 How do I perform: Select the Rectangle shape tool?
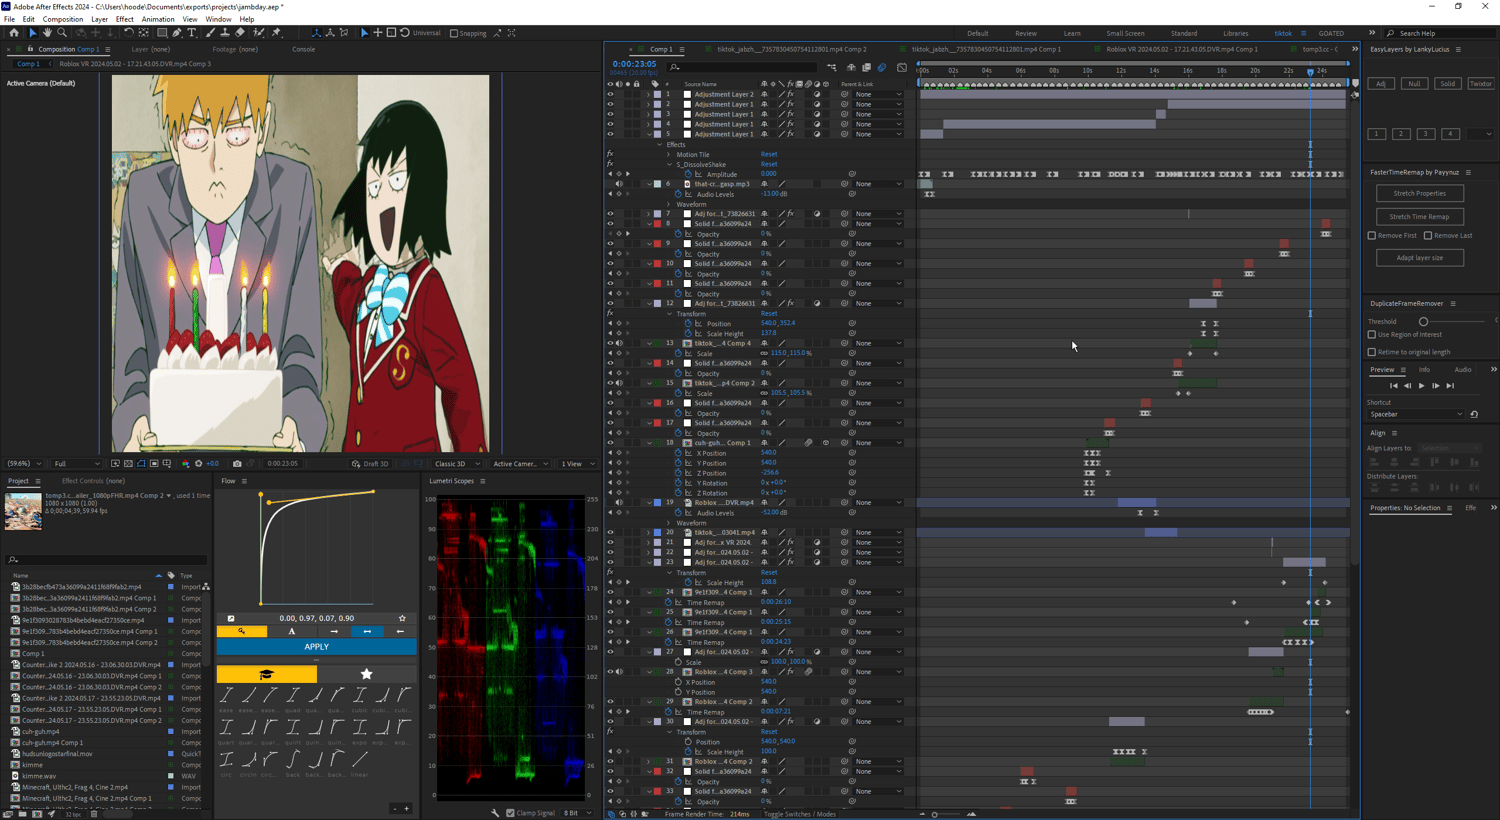162,33
